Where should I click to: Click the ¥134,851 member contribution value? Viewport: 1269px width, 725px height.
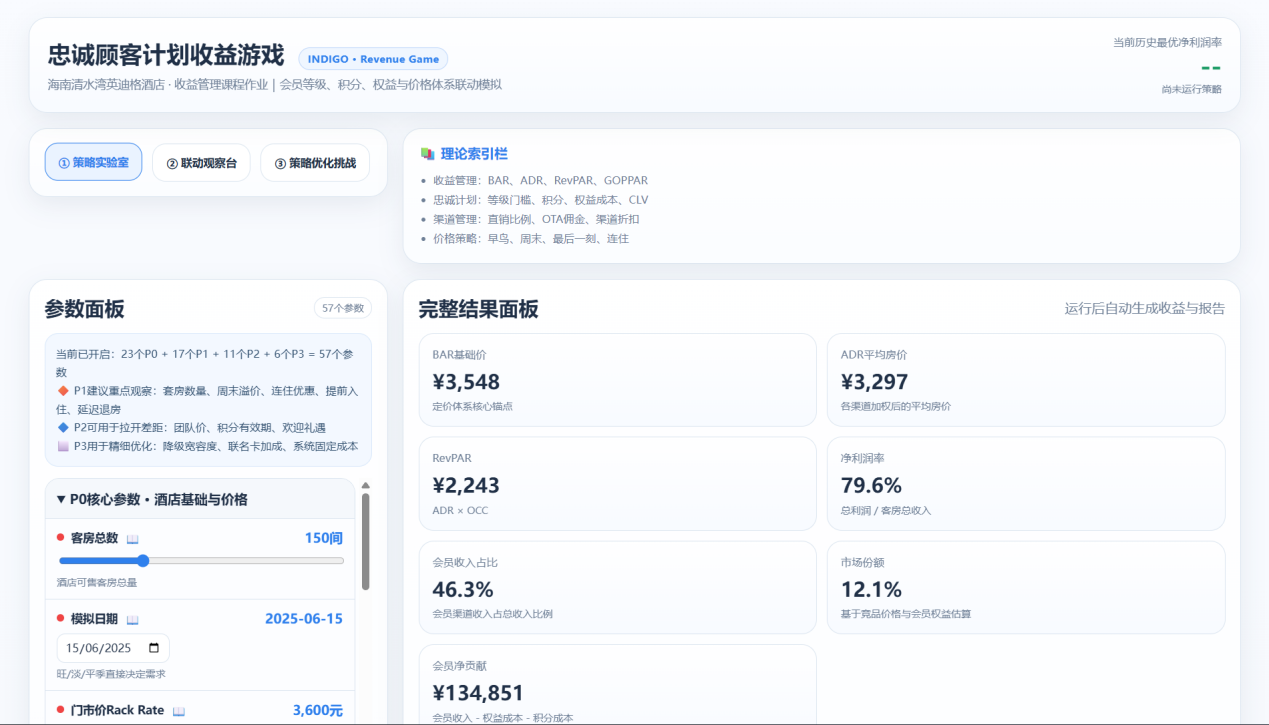[478, 693]
